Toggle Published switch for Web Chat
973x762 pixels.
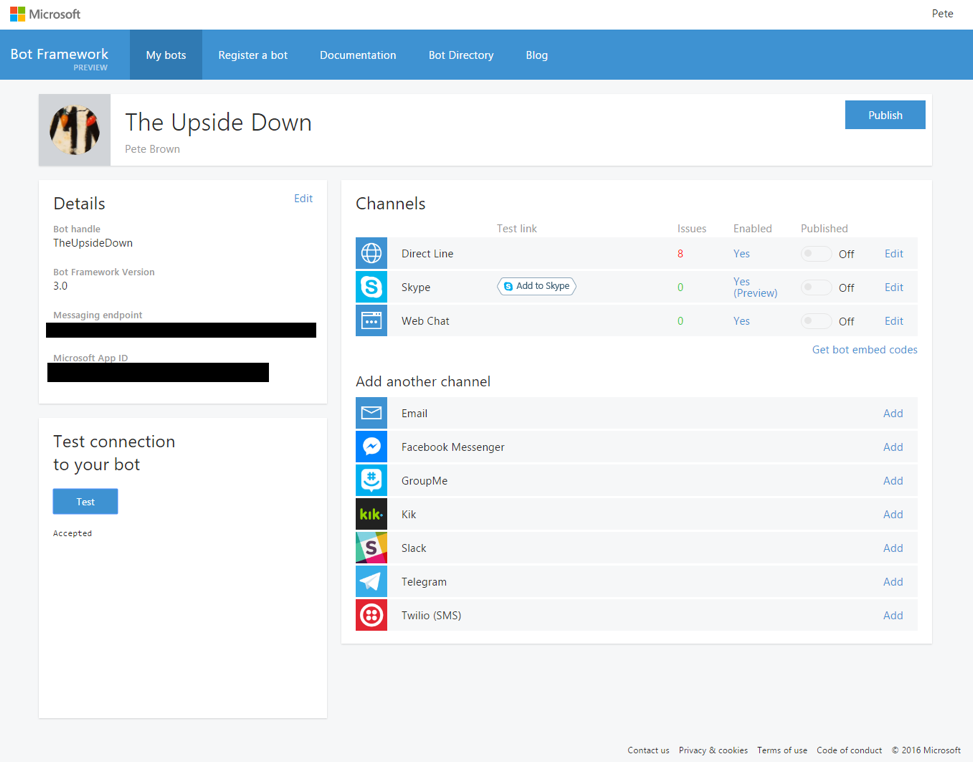[816, 321]
